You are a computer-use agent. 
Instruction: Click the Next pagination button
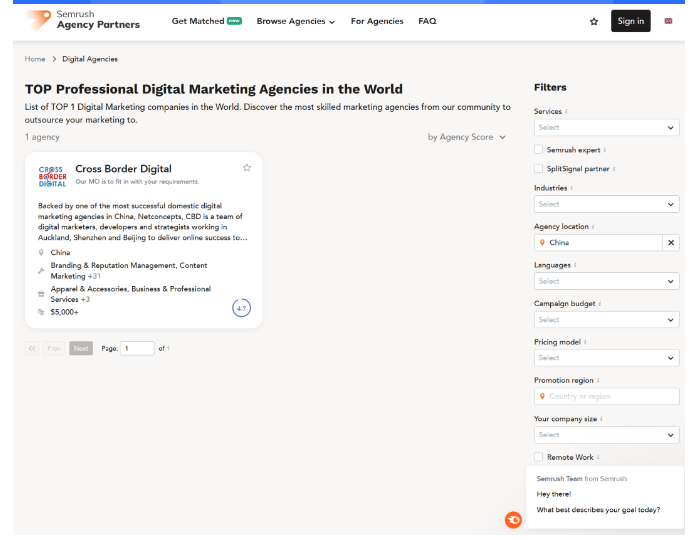[x=81, y=348]
